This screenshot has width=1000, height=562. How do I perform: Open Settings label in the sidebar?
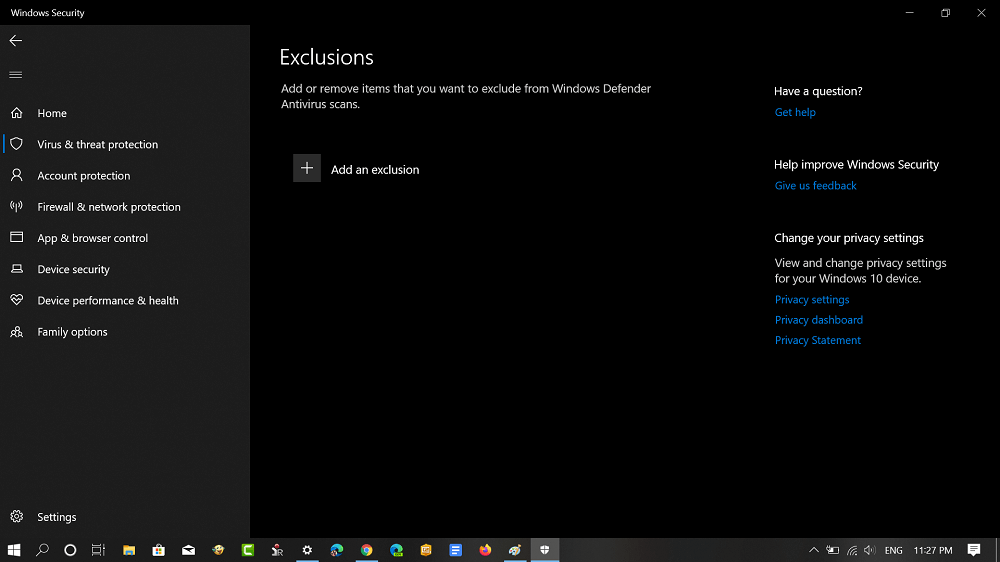pyautogui.click(x=57, y=517)
